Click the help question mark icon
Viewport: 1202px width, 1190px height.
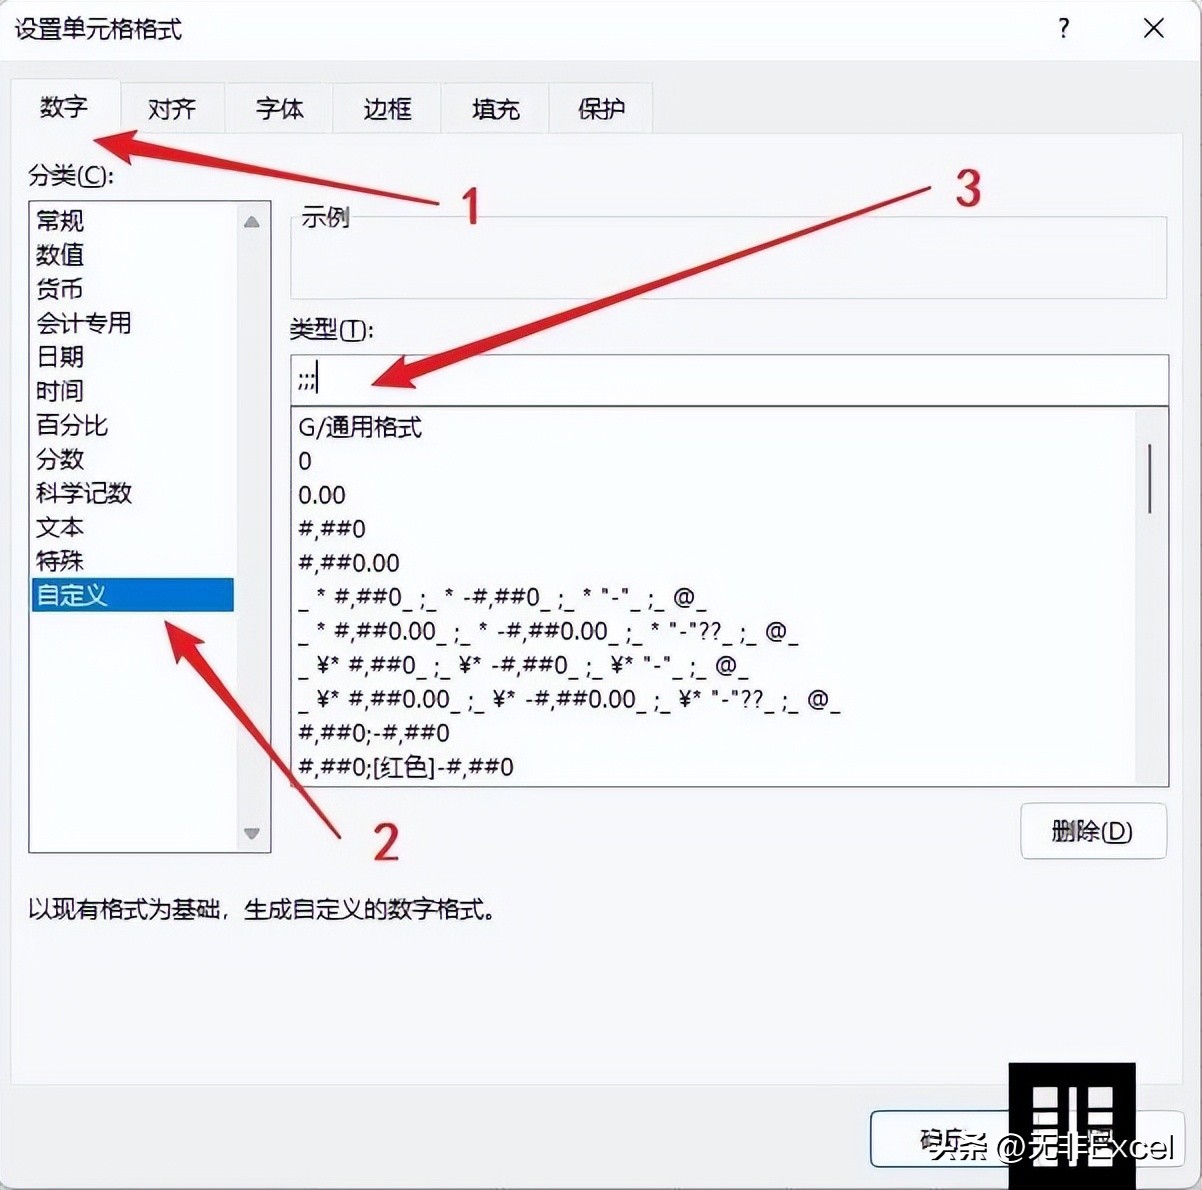tap(1064, 28)
